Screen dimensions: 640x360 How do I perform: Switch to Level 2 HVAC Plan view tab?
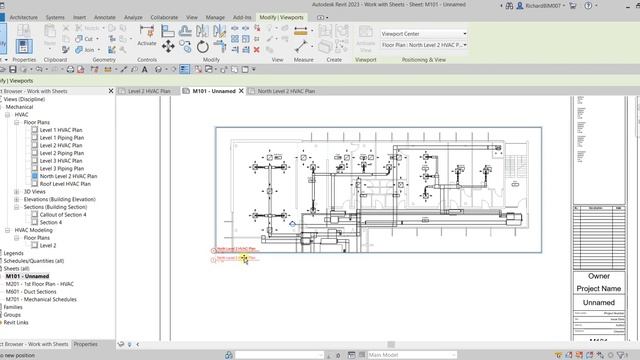click(x=149, y=91)
